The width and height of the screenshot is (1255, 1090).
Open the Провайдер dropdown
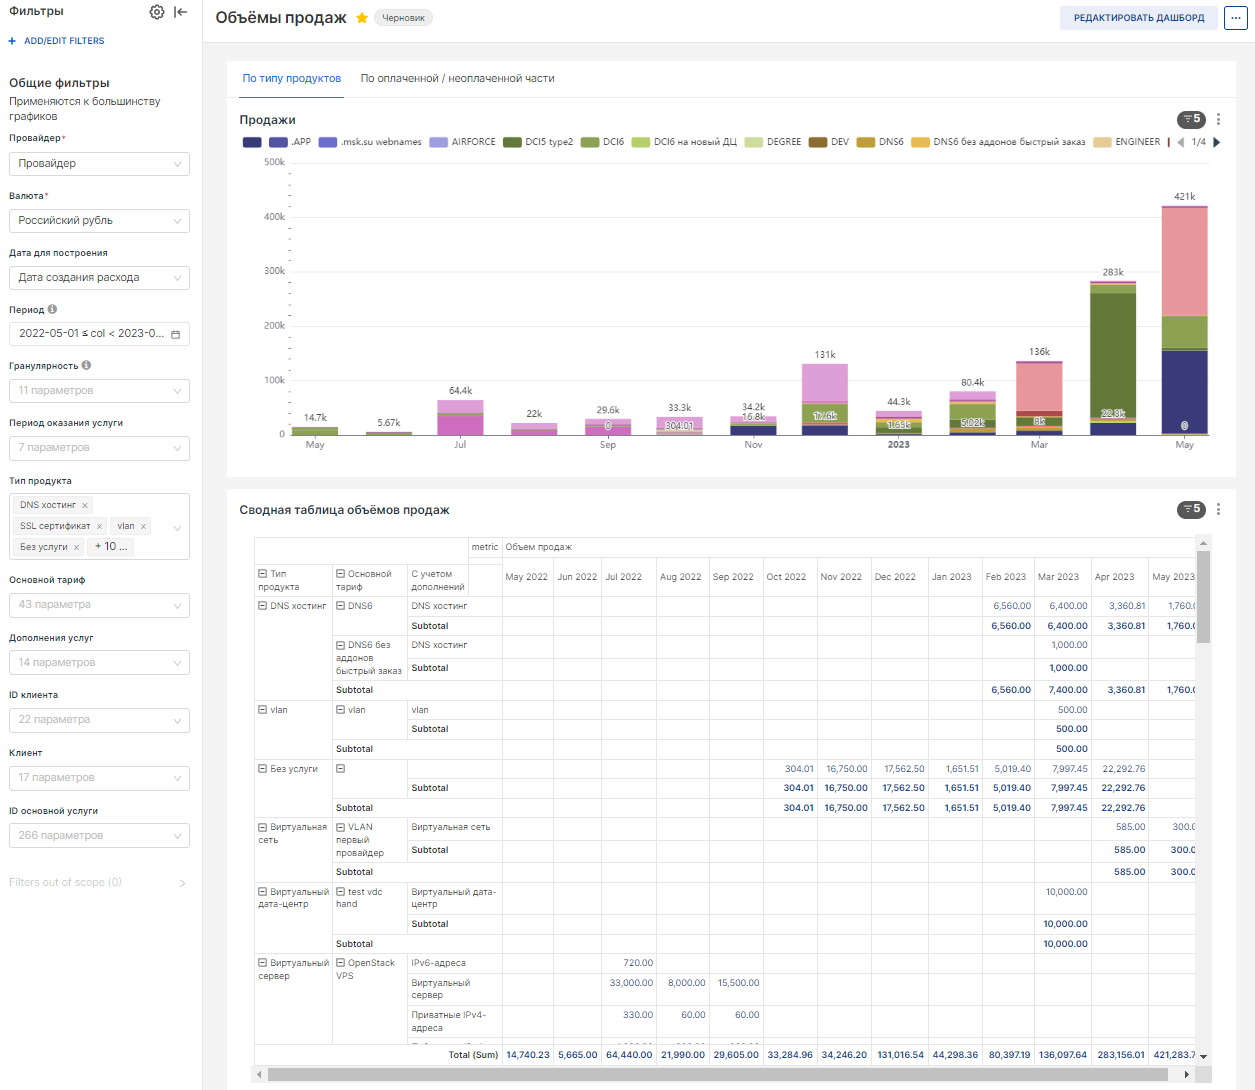coord(99,164)
